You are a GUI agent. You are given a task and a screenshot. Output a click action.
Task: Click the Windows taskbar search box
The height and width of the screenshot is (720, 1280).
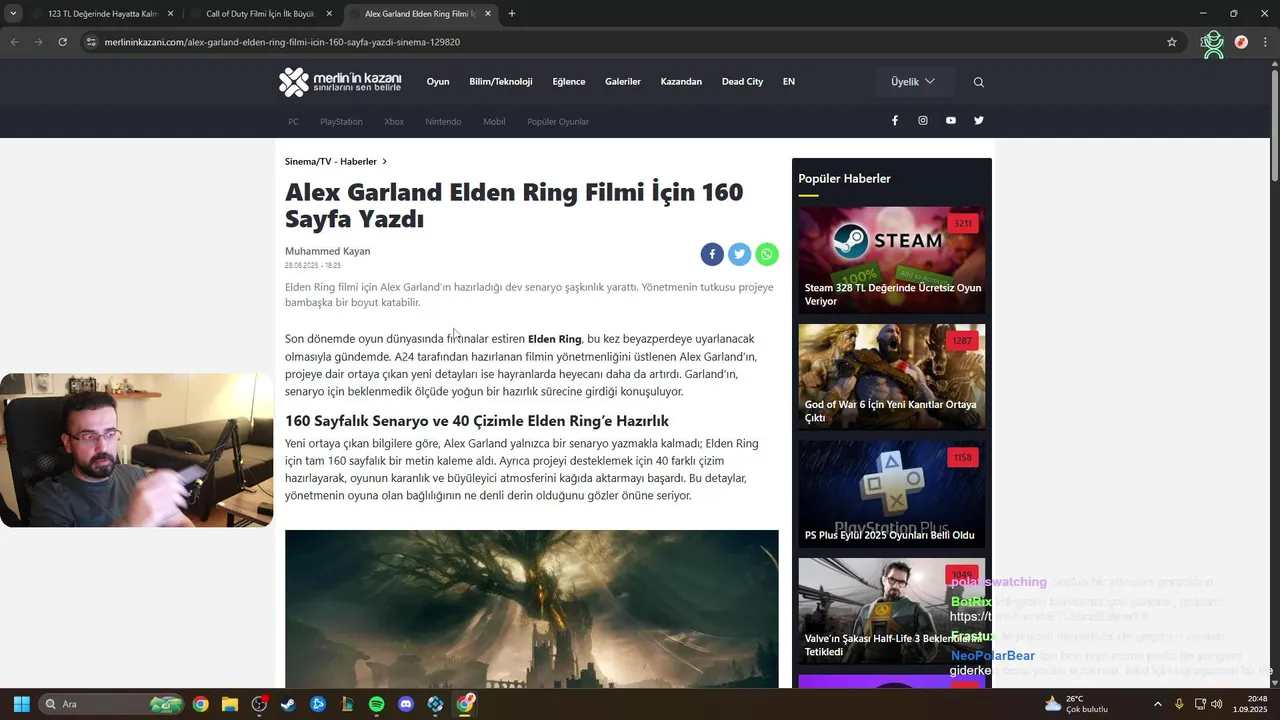pos(112,704)
